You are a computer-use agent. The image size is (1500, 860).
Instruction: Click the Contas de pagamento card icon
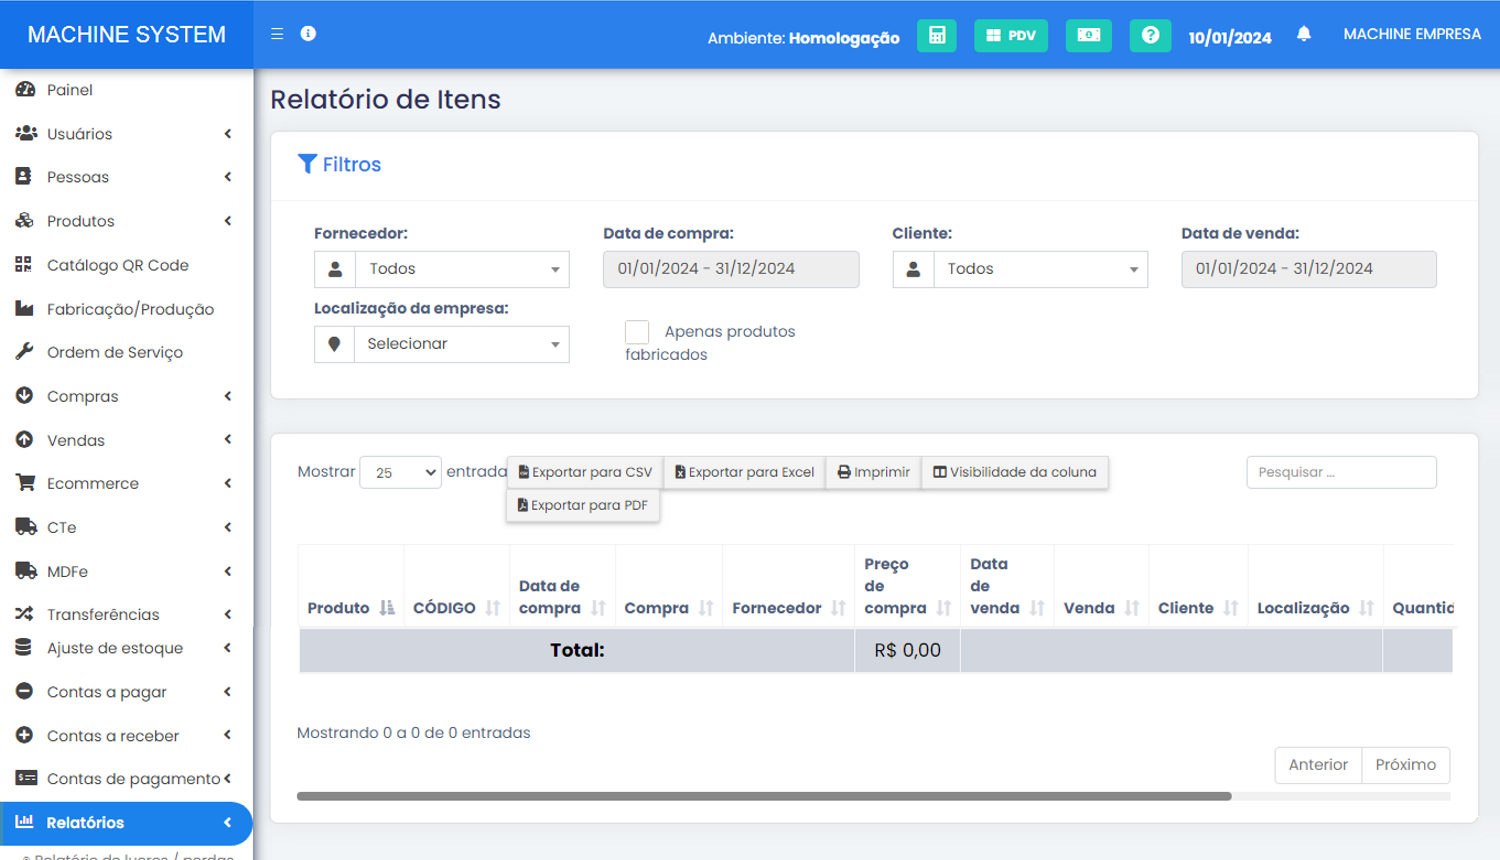pyautogui.click(x=26, y=778)
